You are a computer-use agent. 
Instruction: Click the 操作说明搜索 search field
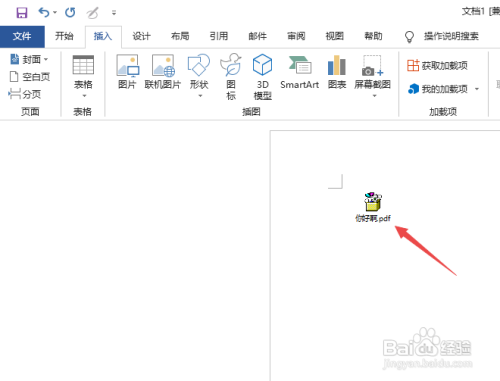click(x=451, y=36)
